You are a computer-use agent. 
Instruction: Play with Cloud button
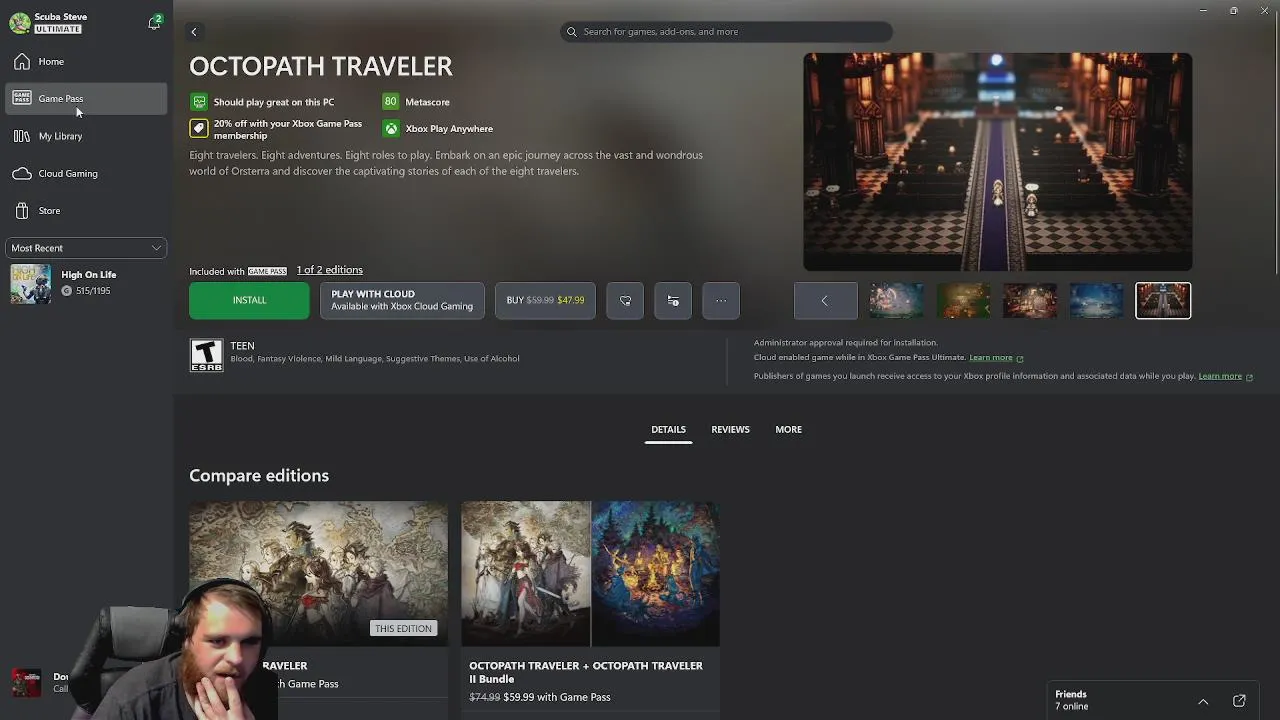(402, 300)
